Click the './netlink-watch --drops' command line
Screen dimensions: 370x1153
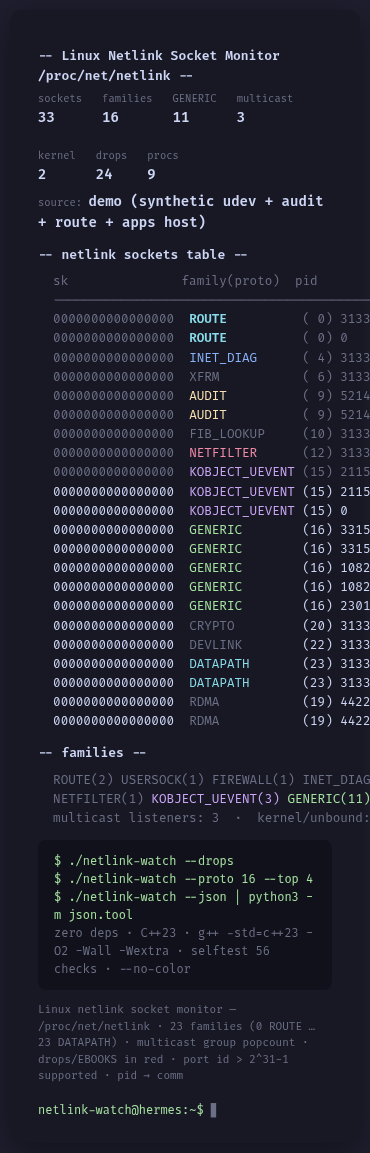[x=143, y=860]
